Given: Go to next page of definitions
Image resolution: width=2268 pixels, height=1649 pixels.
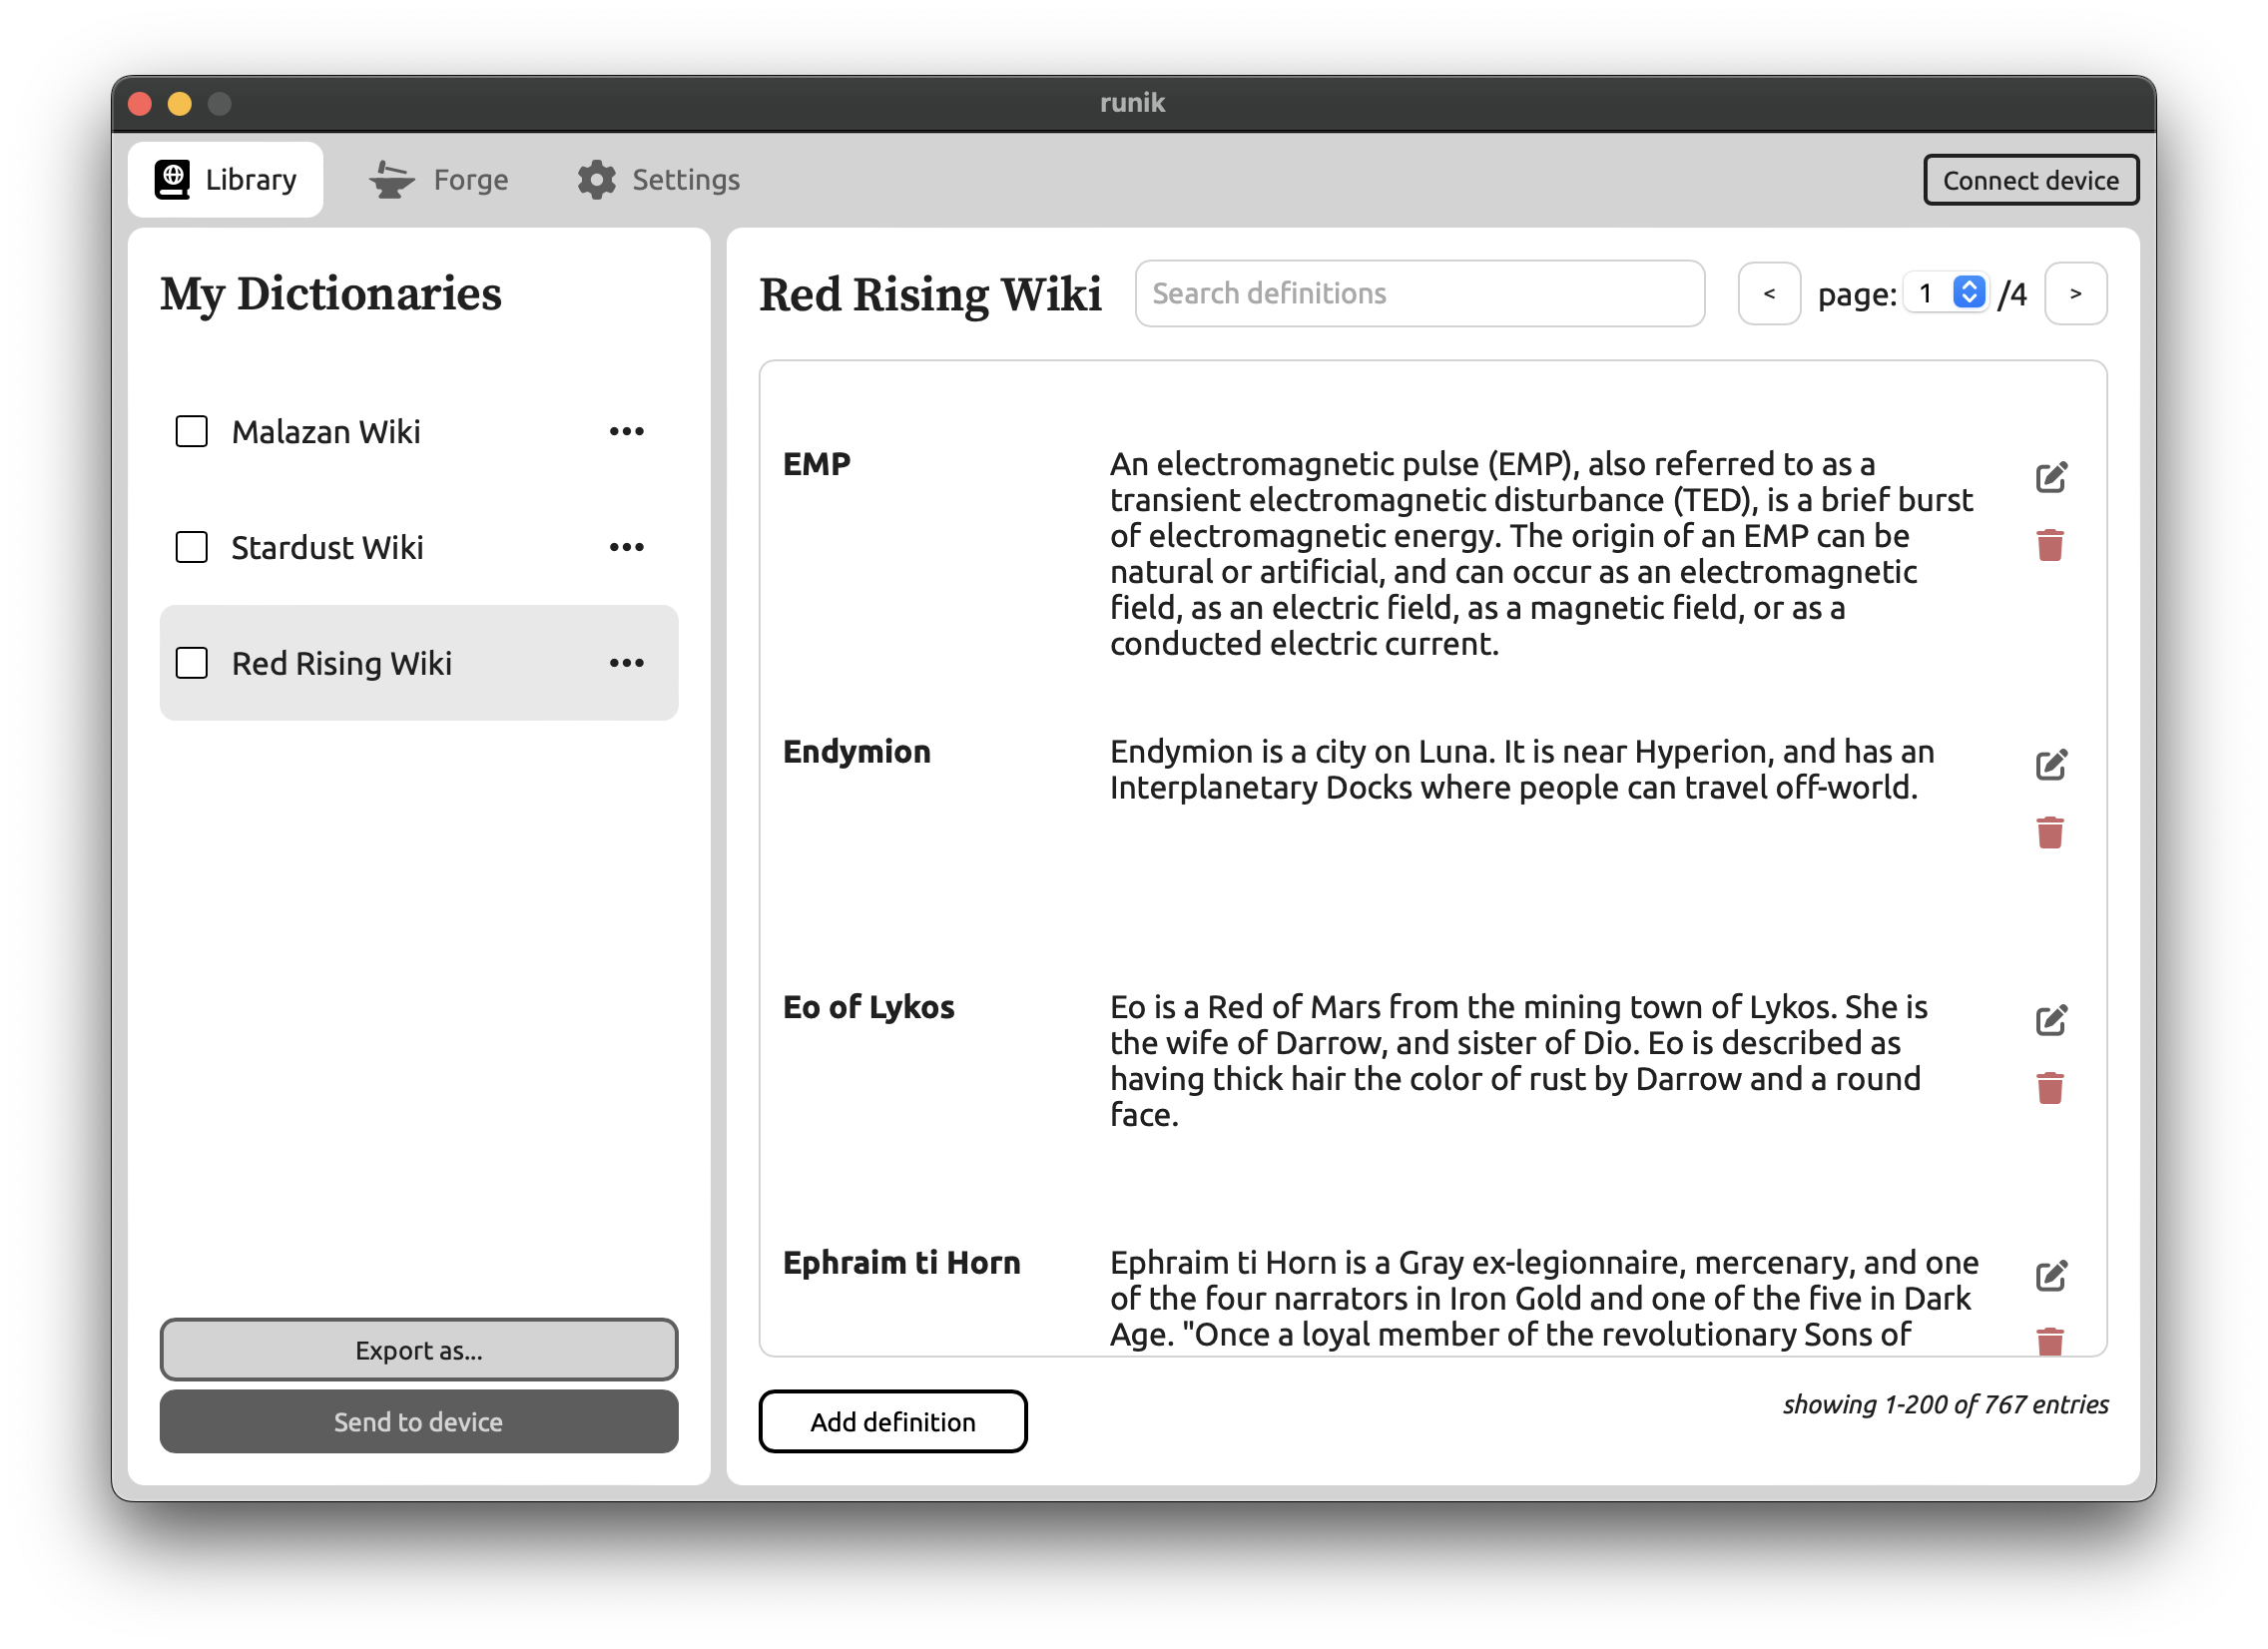Looking at the screenshot, I should (x=2075, y=294).
